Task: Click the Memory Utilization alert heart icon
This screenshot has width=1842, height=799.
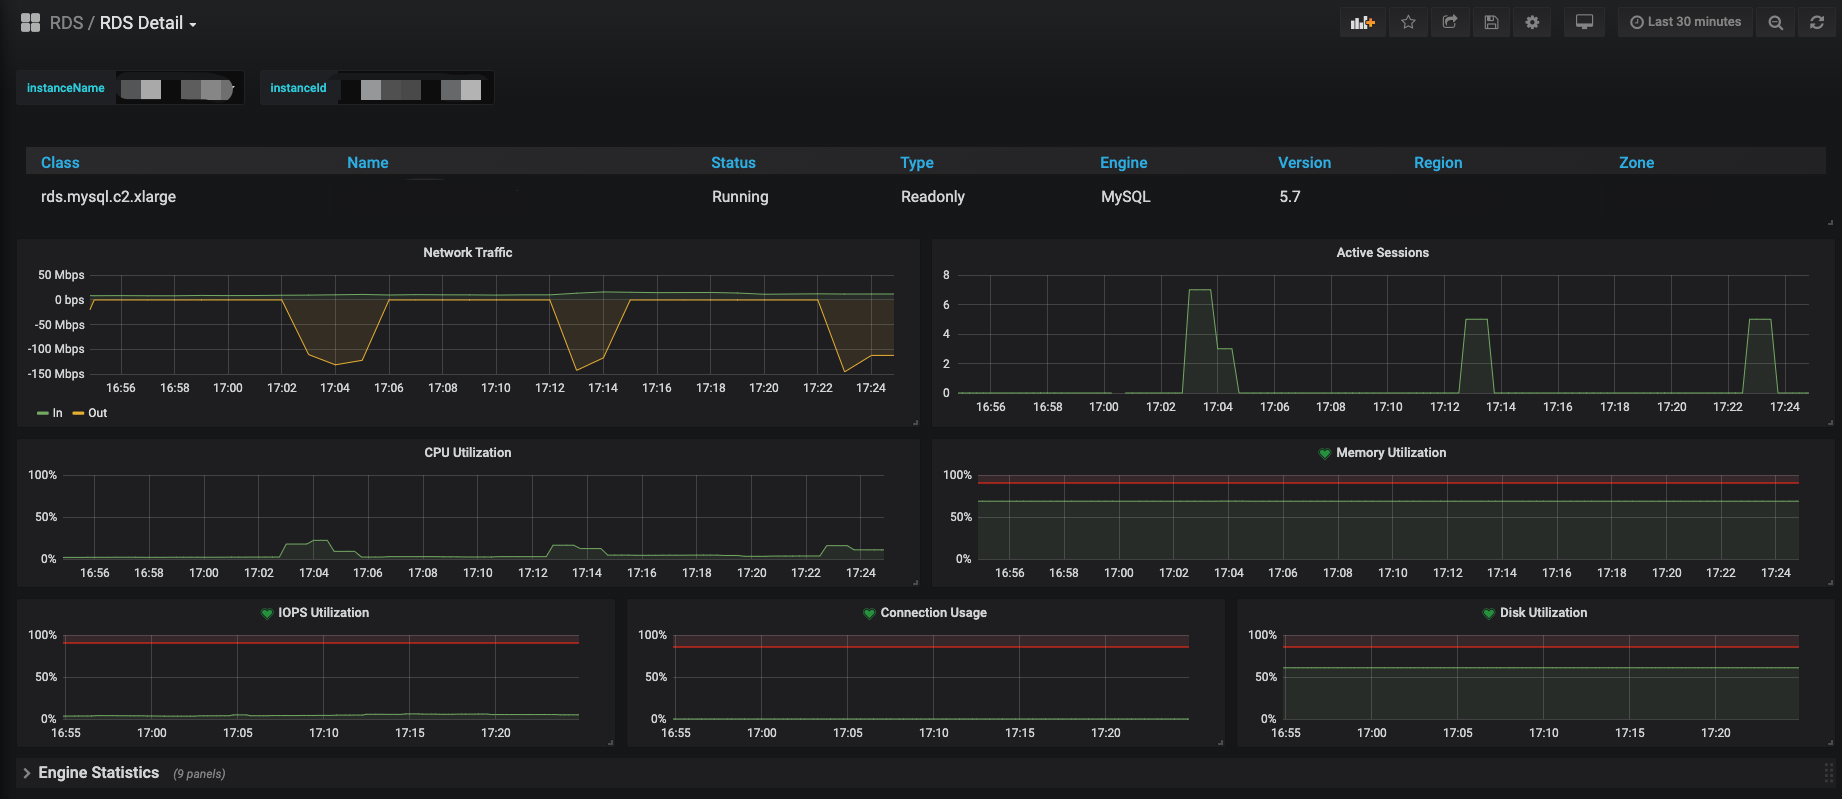Action: point(1325,454)
